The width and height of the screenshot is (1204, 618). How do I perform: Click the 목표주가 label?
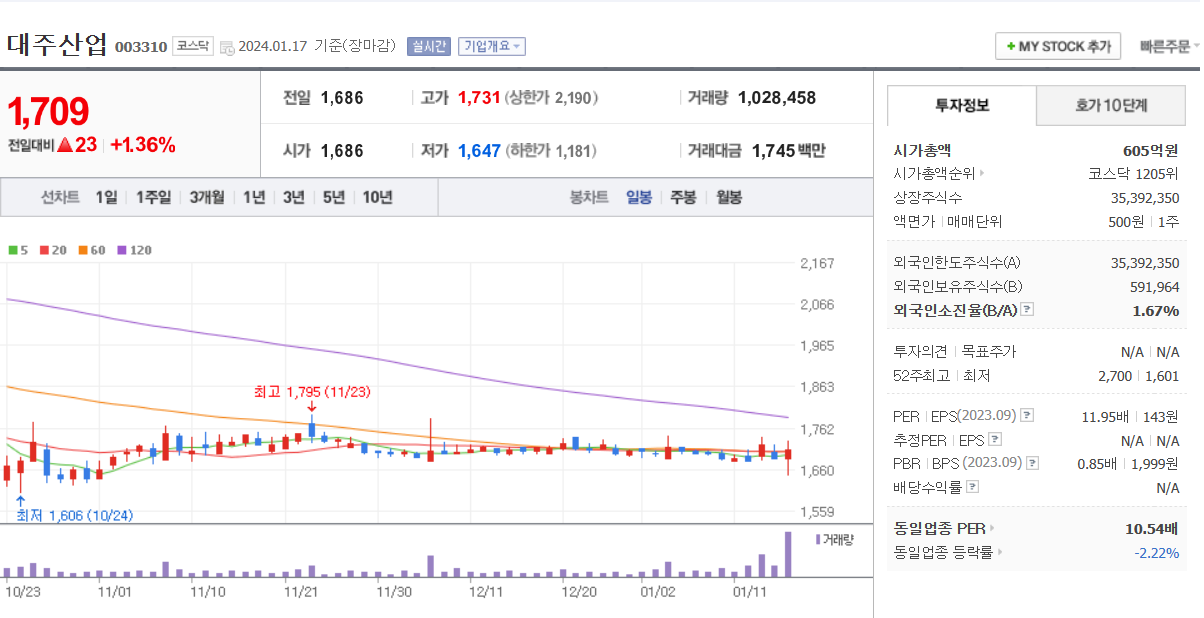pyautogui.click(x=988, y=352)
